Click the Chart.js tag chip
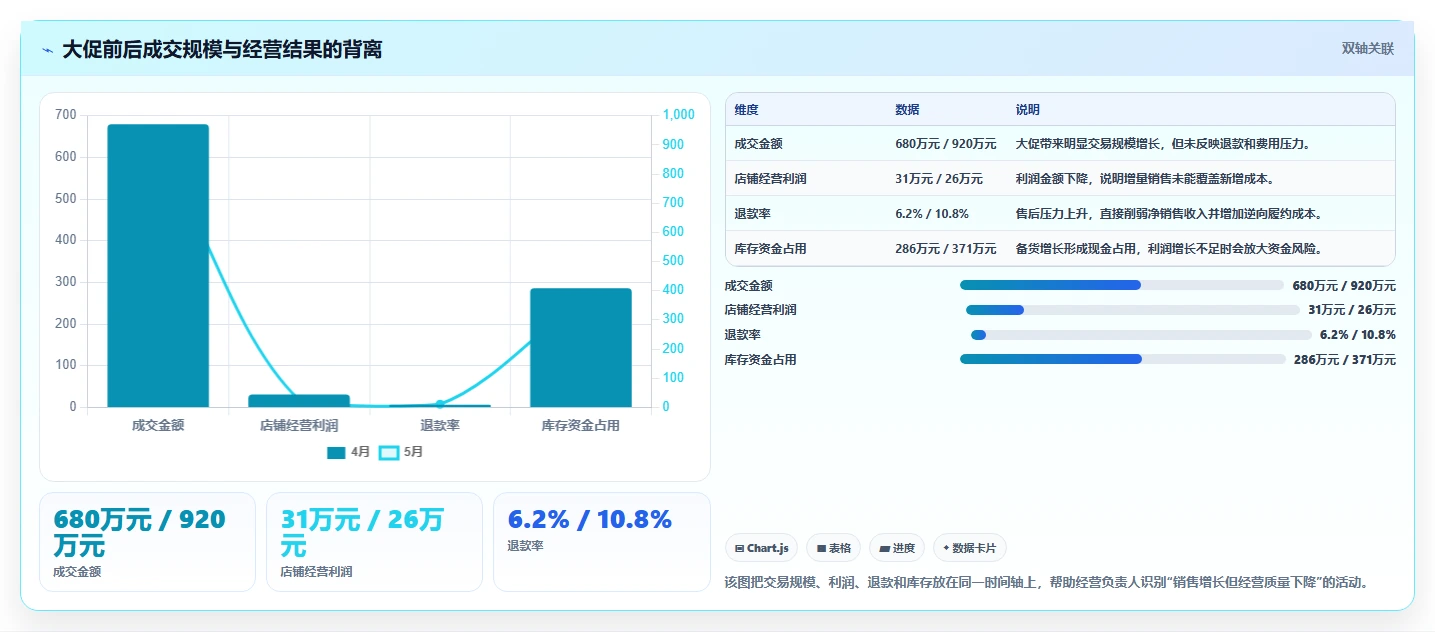 click(x=761, y=548)
